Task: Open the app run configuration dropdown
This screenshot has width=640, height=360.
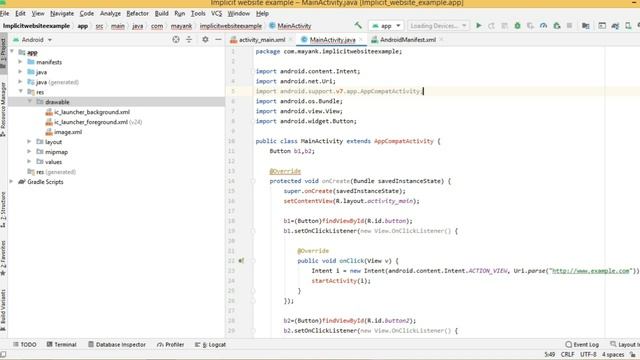Action: (x=386, y=26)
